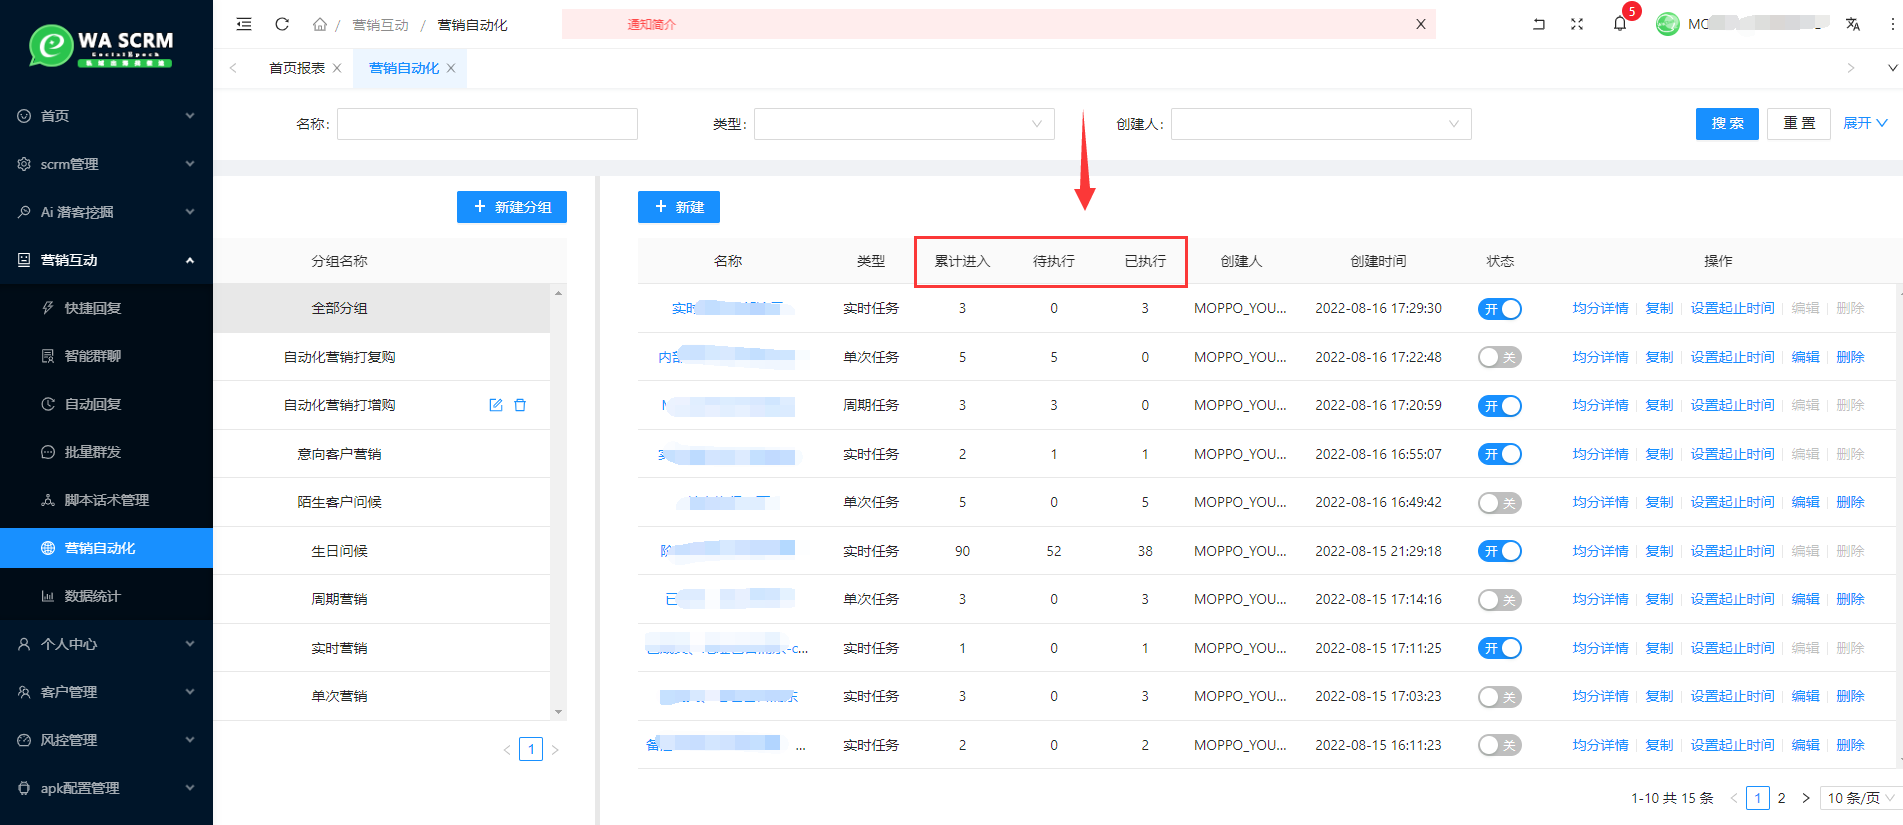The height and width of the screenshot is (825, 1903).
Task: Switch to the 首页报表 tab
Action: point(297,68)
